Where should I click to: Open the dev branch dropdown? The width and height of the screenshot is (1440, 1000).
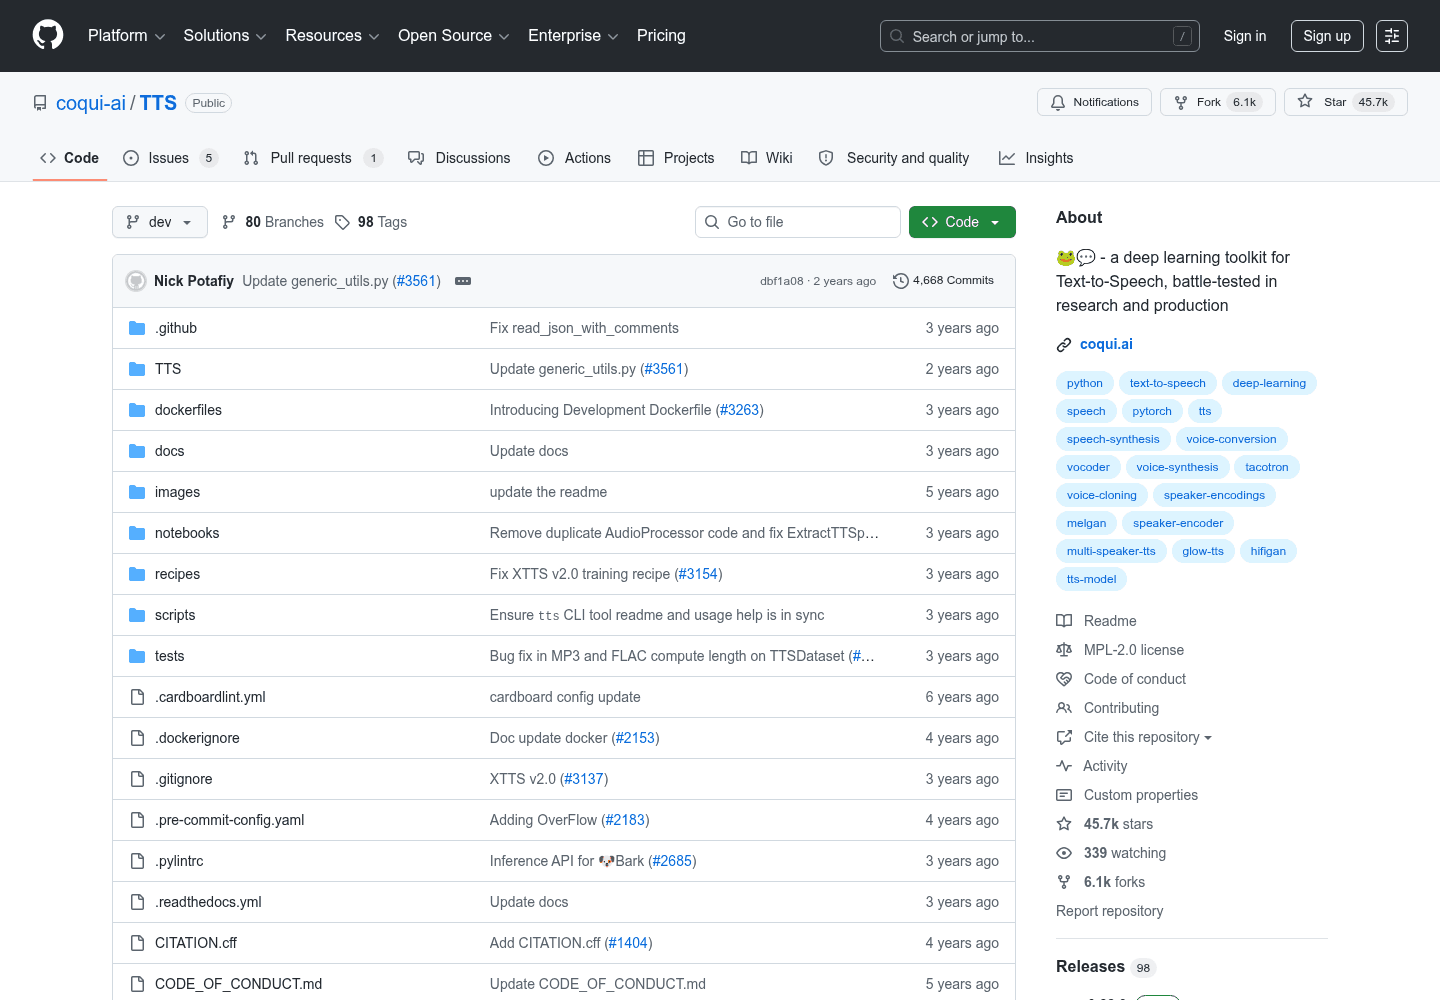pyautogui.click(x=160, y=222)
